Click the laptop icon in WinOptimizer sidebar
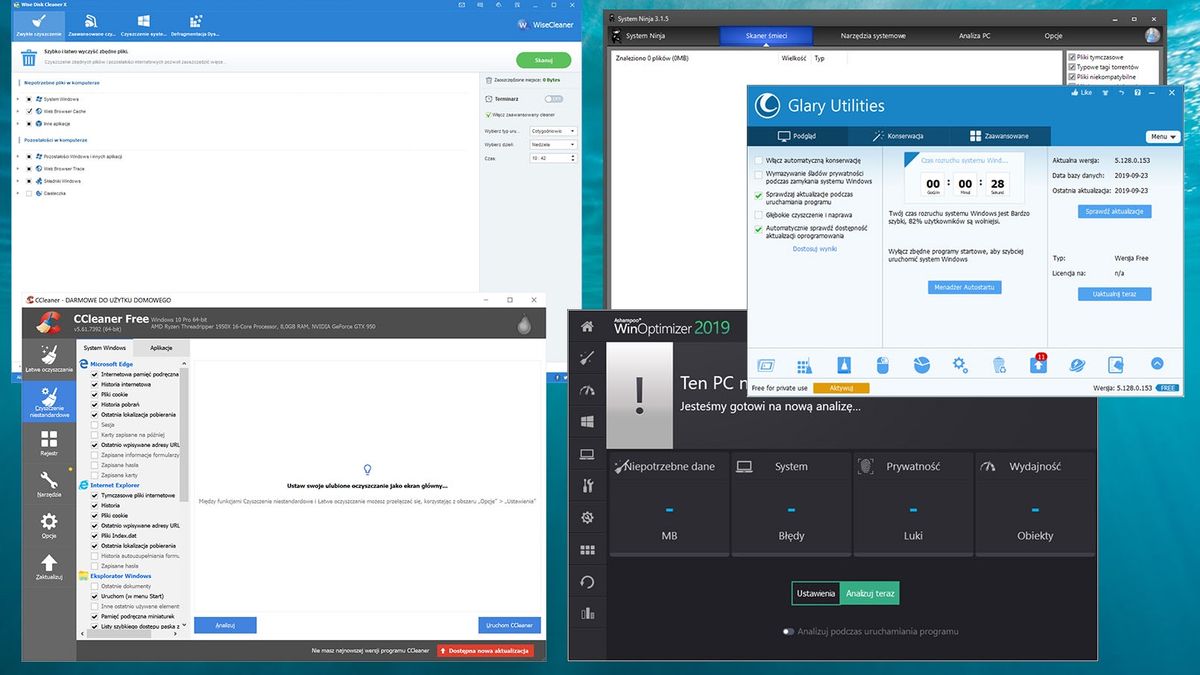1200x675 pixels. (x=588, y=454)
